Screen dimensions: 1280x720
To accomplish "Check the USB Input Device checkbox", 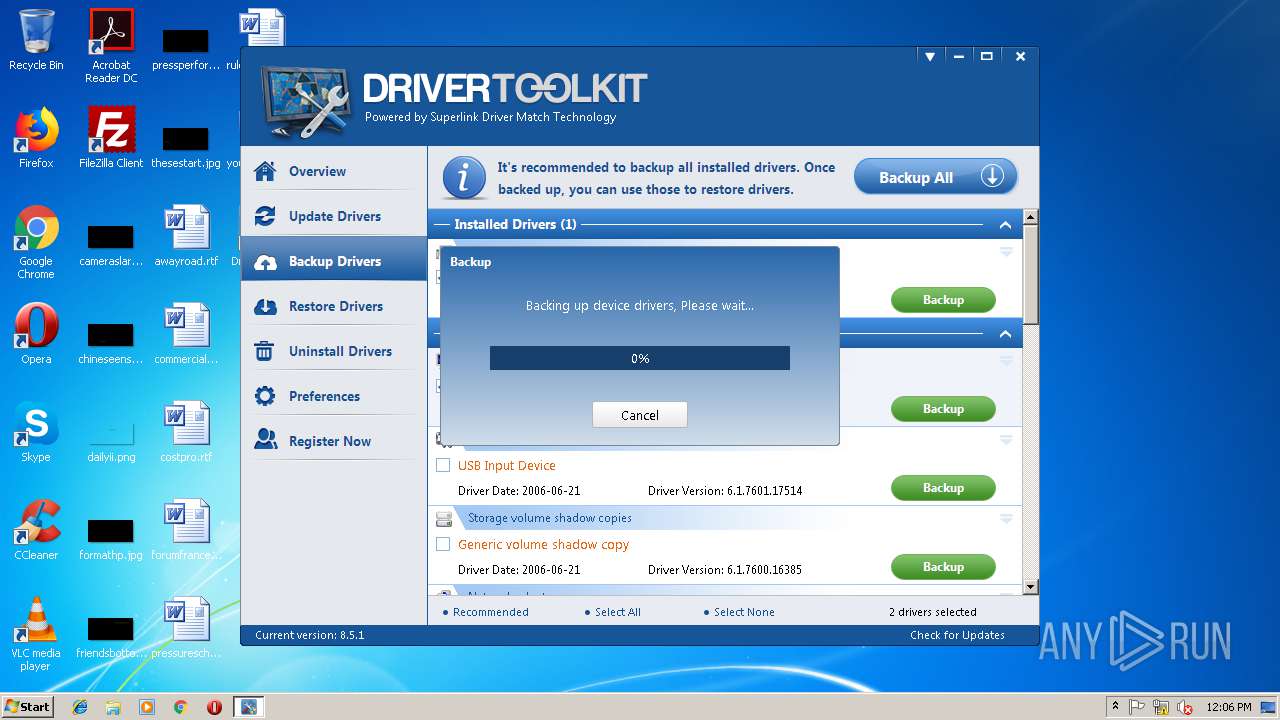I will [x=443, y=465].
